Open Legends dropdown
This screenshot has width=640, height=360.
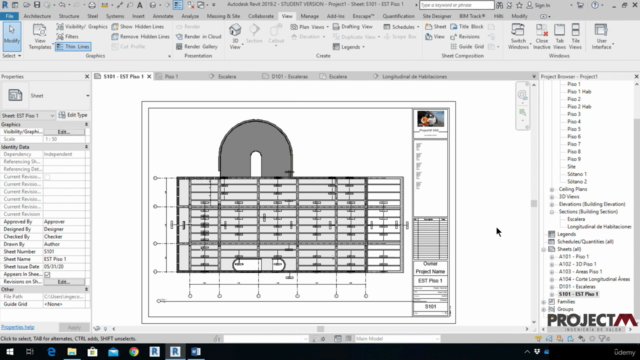click(349, 47)
